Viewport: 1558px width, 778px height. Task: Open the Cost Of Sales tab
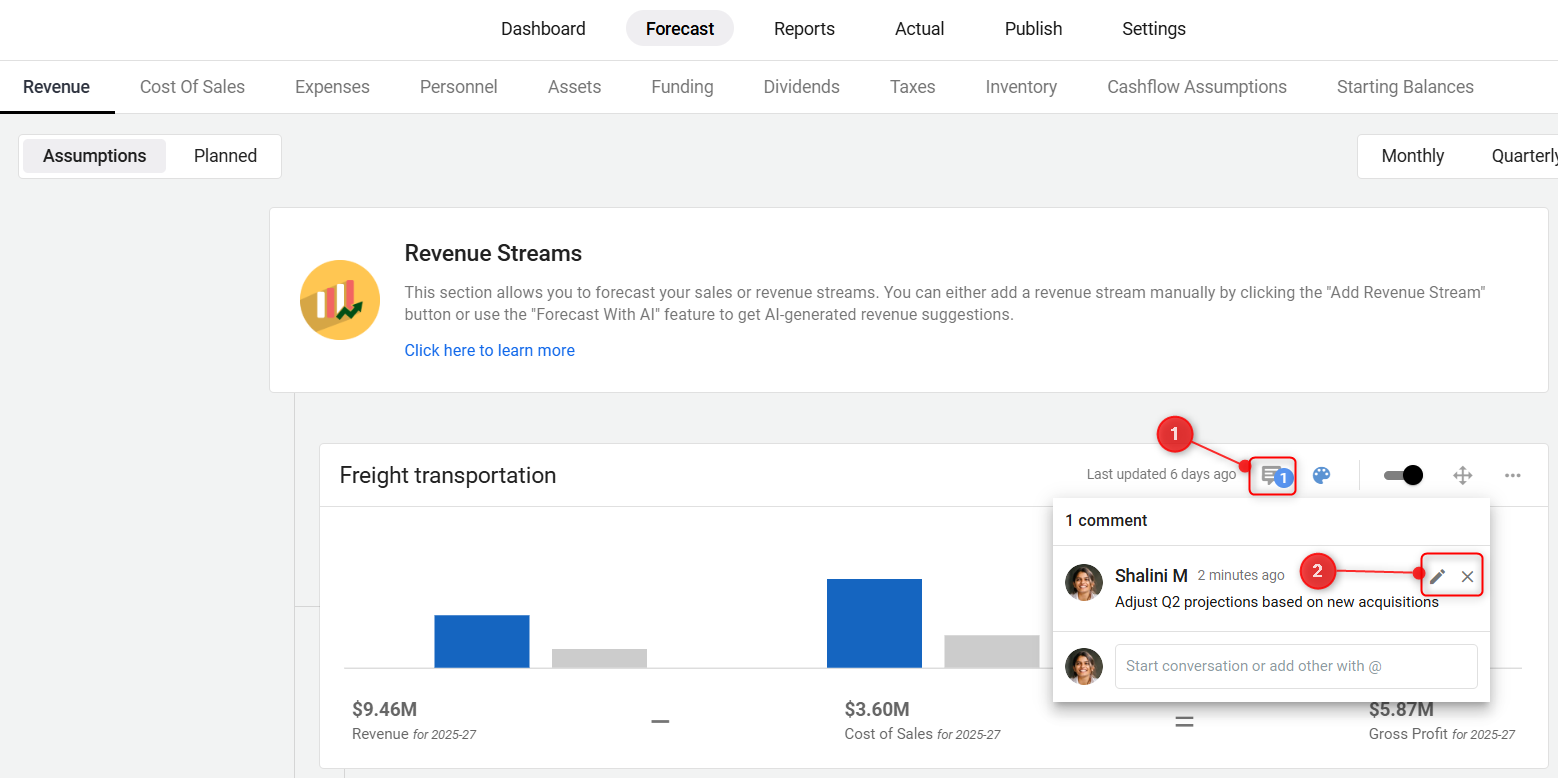click(192, 87)
